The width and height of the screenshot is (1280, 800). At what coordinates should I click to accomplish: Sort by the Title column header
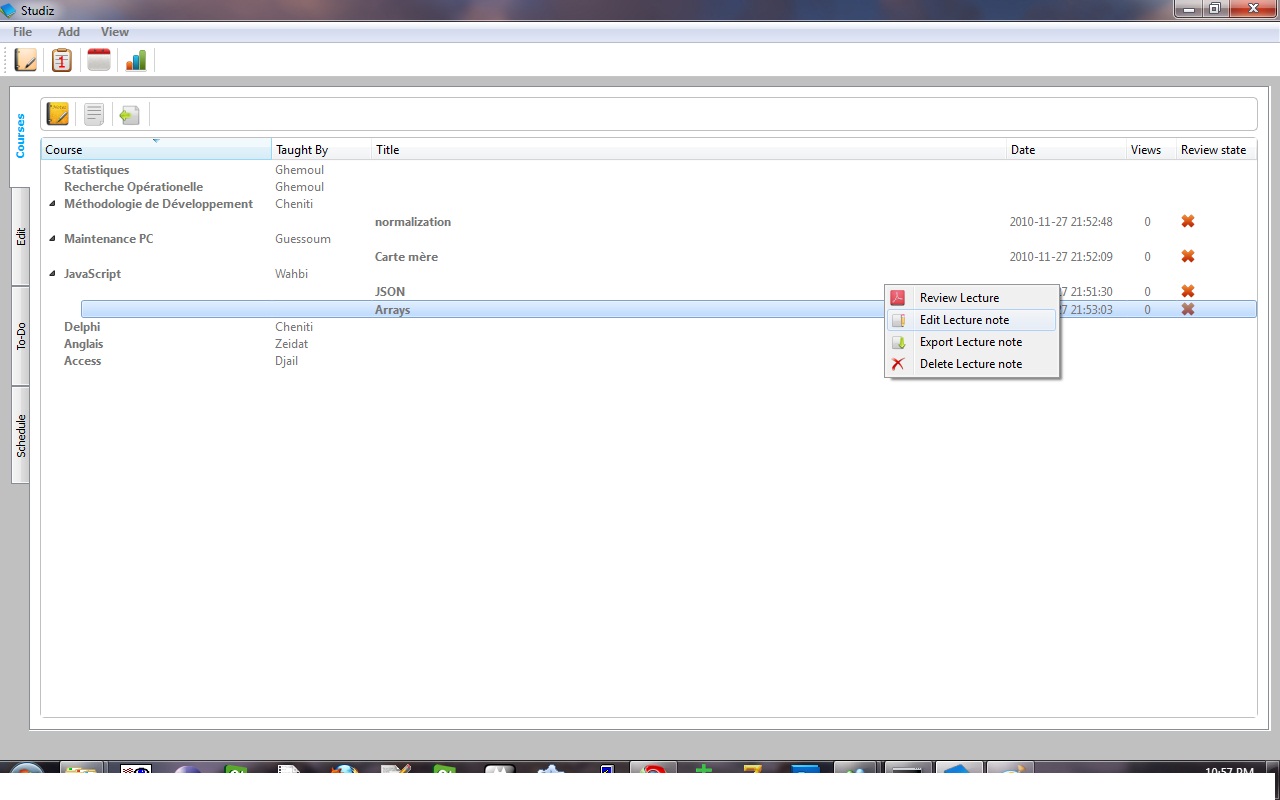[689, 150]
